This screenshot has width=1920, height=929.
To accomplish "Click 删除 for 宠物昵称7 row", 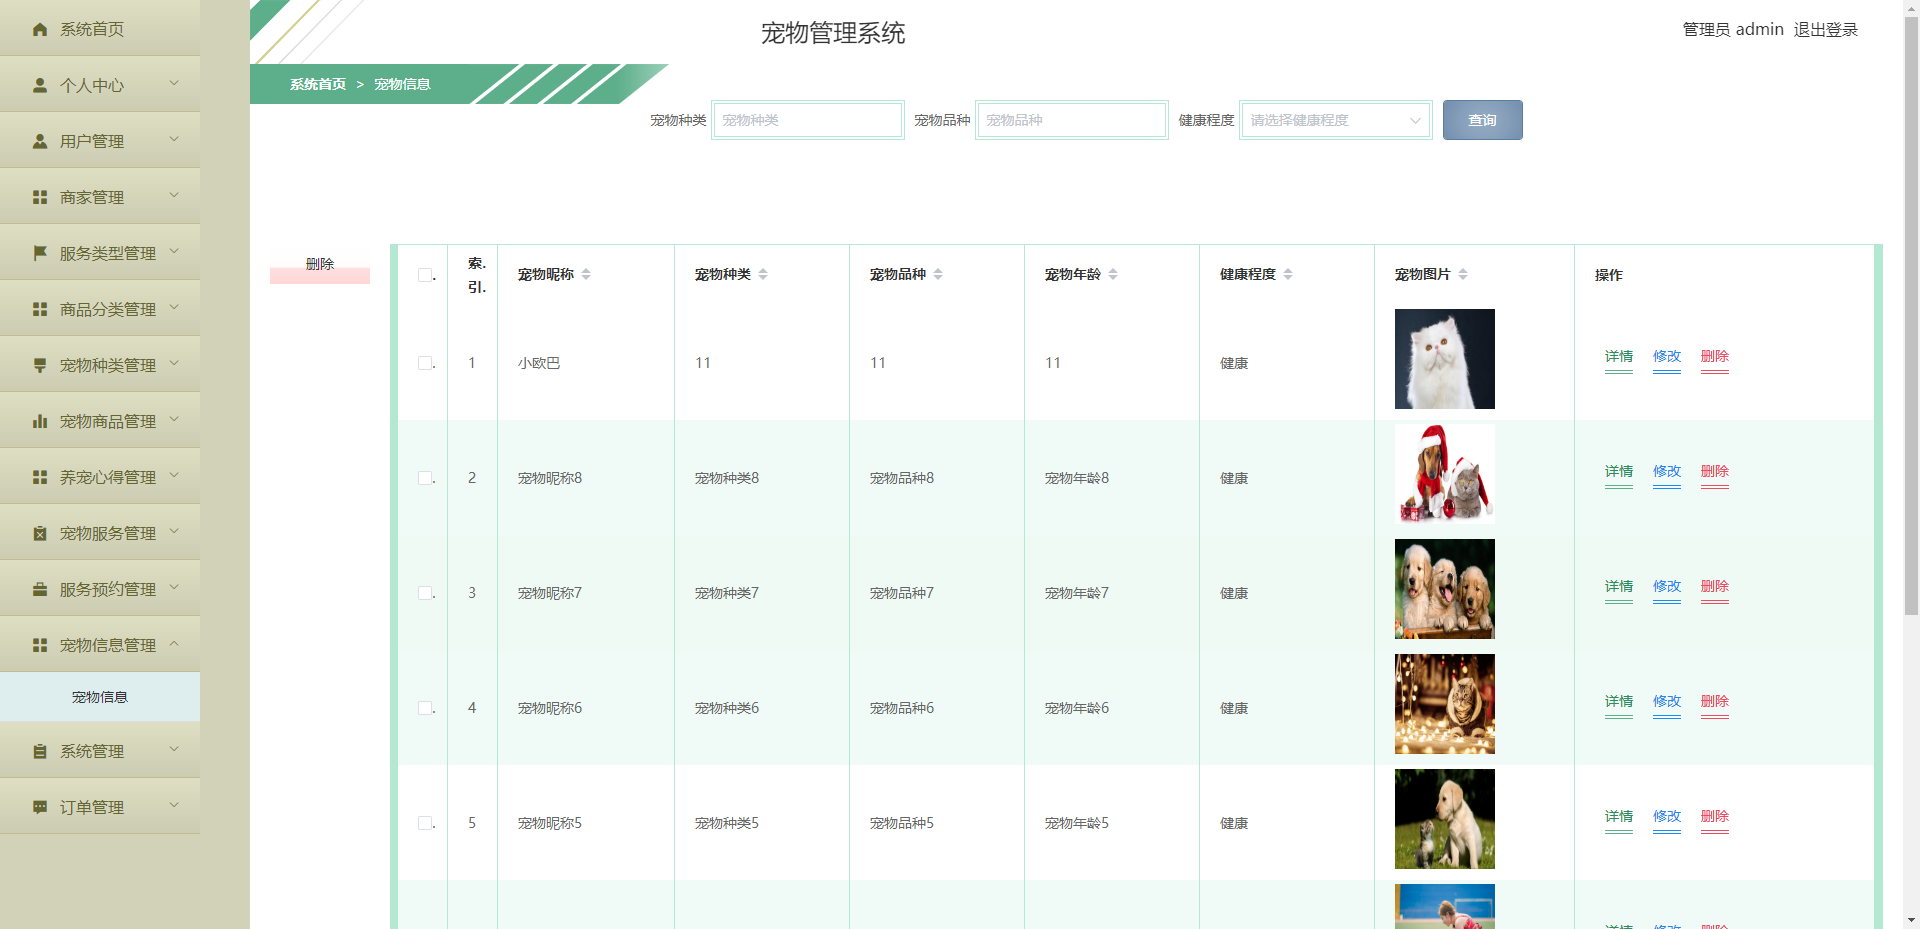I will coord(1715,588).
